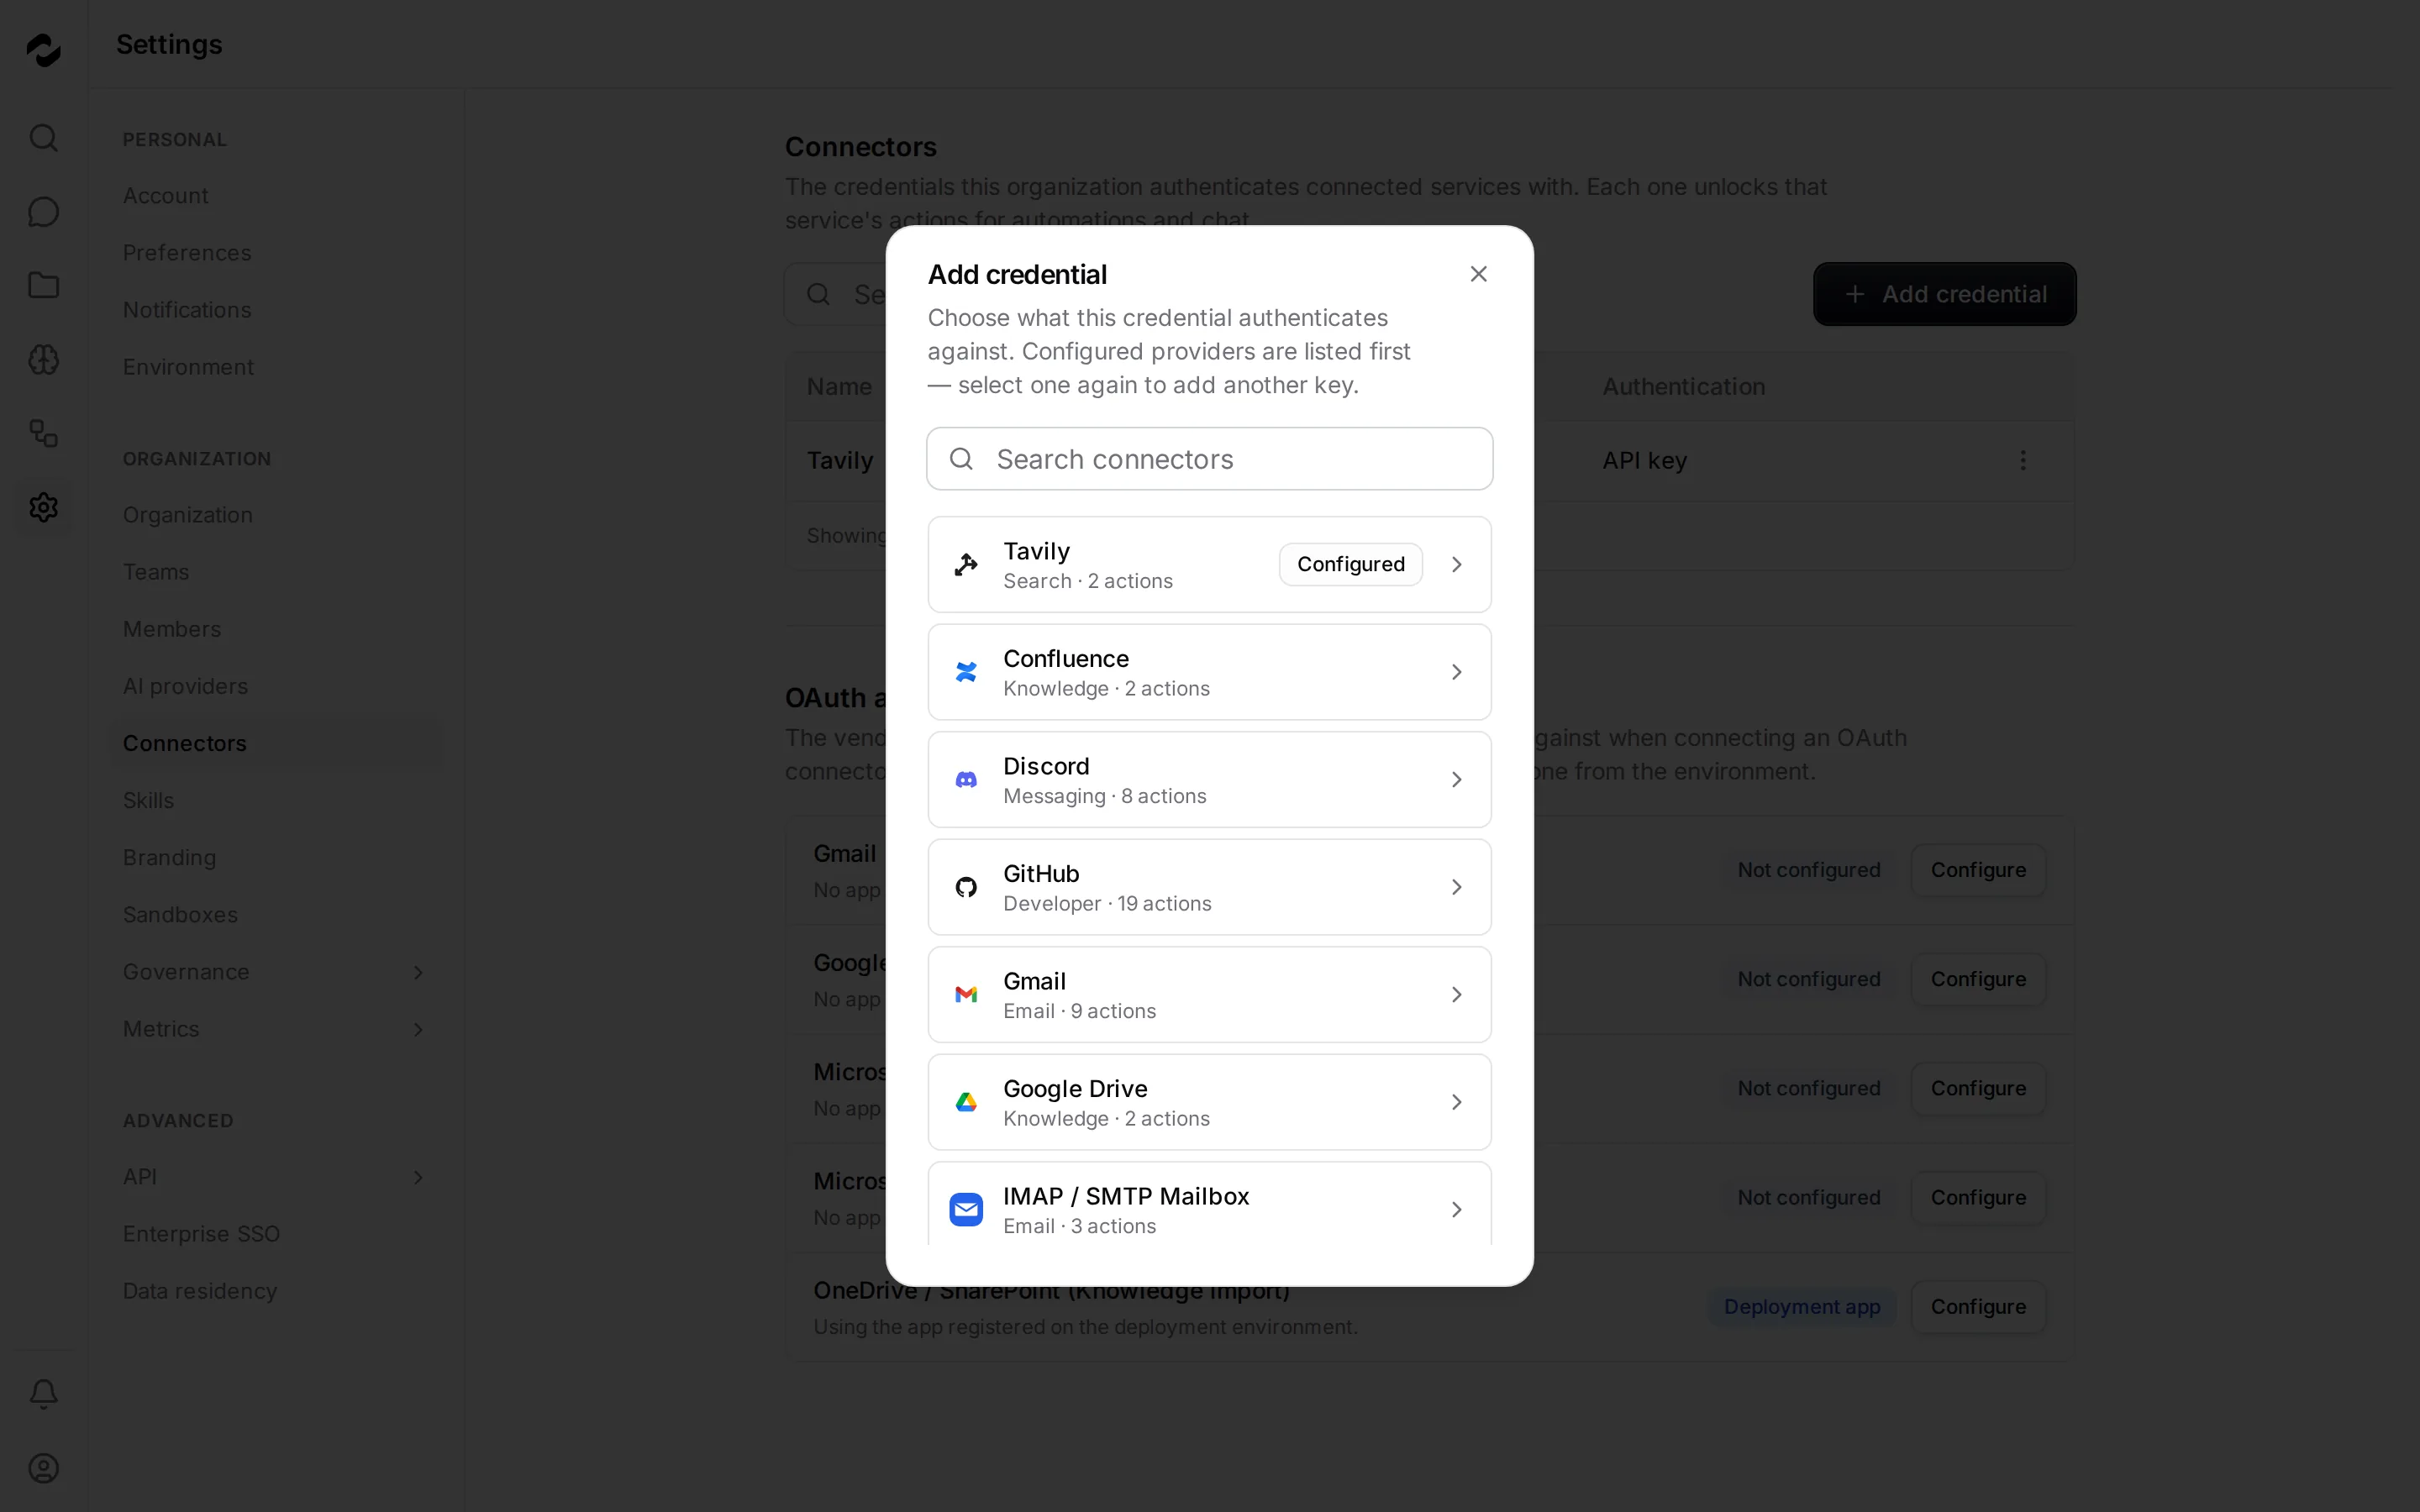Click the Configured badge on Tavily
The height and width of the screenshot is (1512, 2420).
[1350, 565]
